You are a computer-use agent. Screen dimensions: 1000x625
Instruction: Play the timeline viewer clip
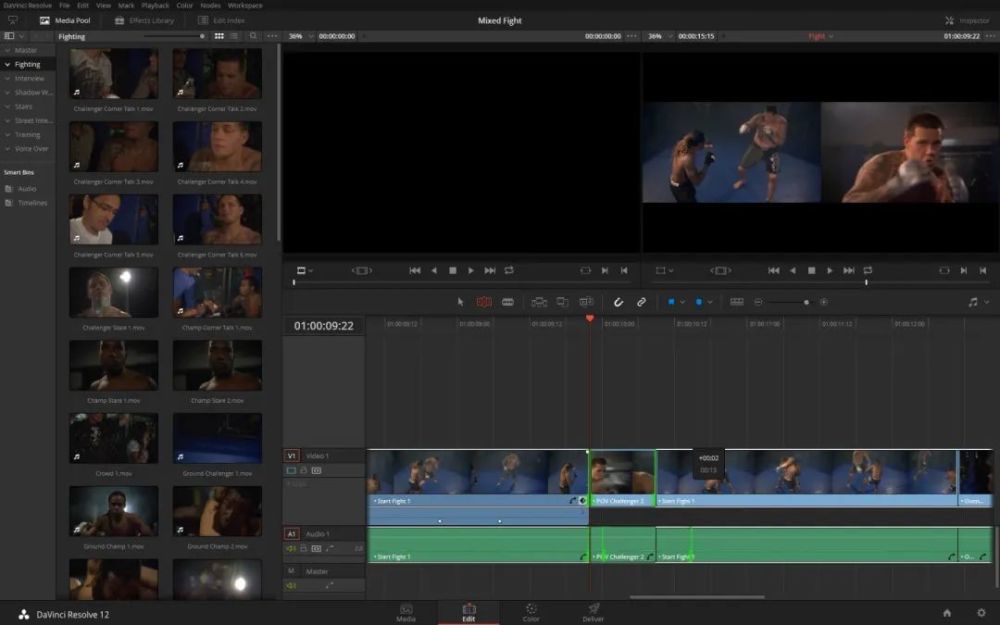830,270
